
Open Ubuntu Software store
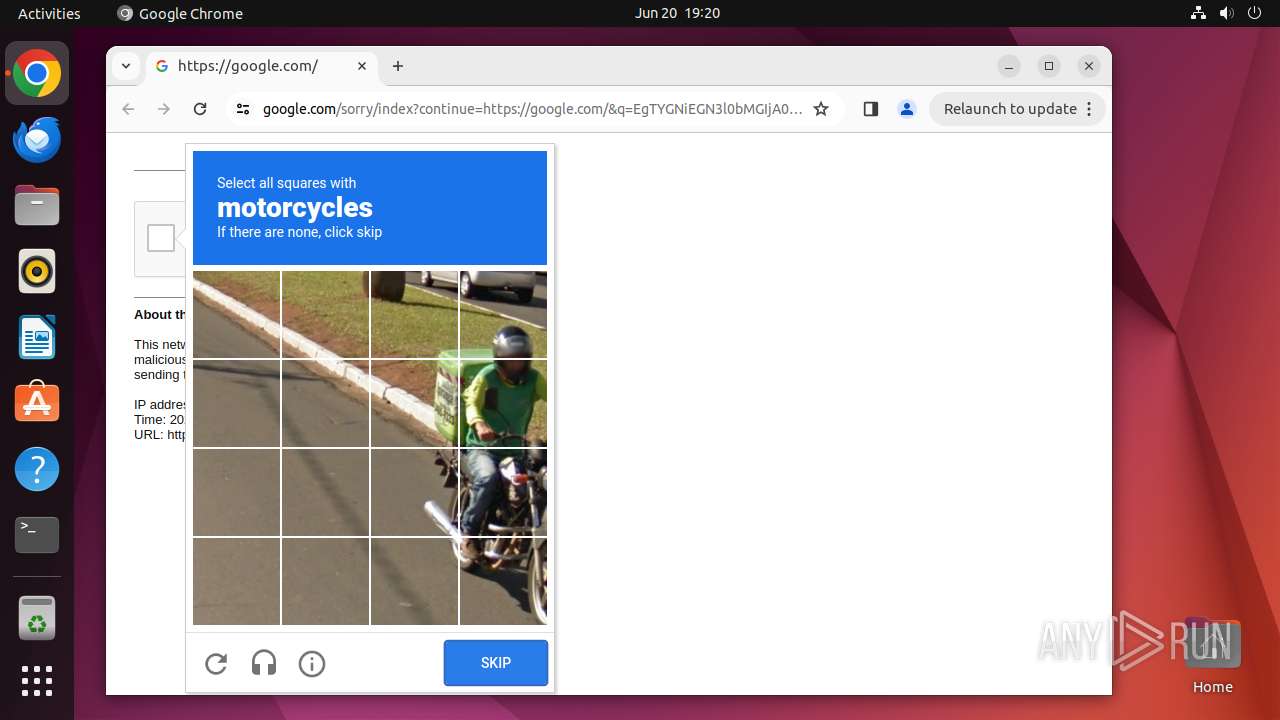tap(37, 403)
